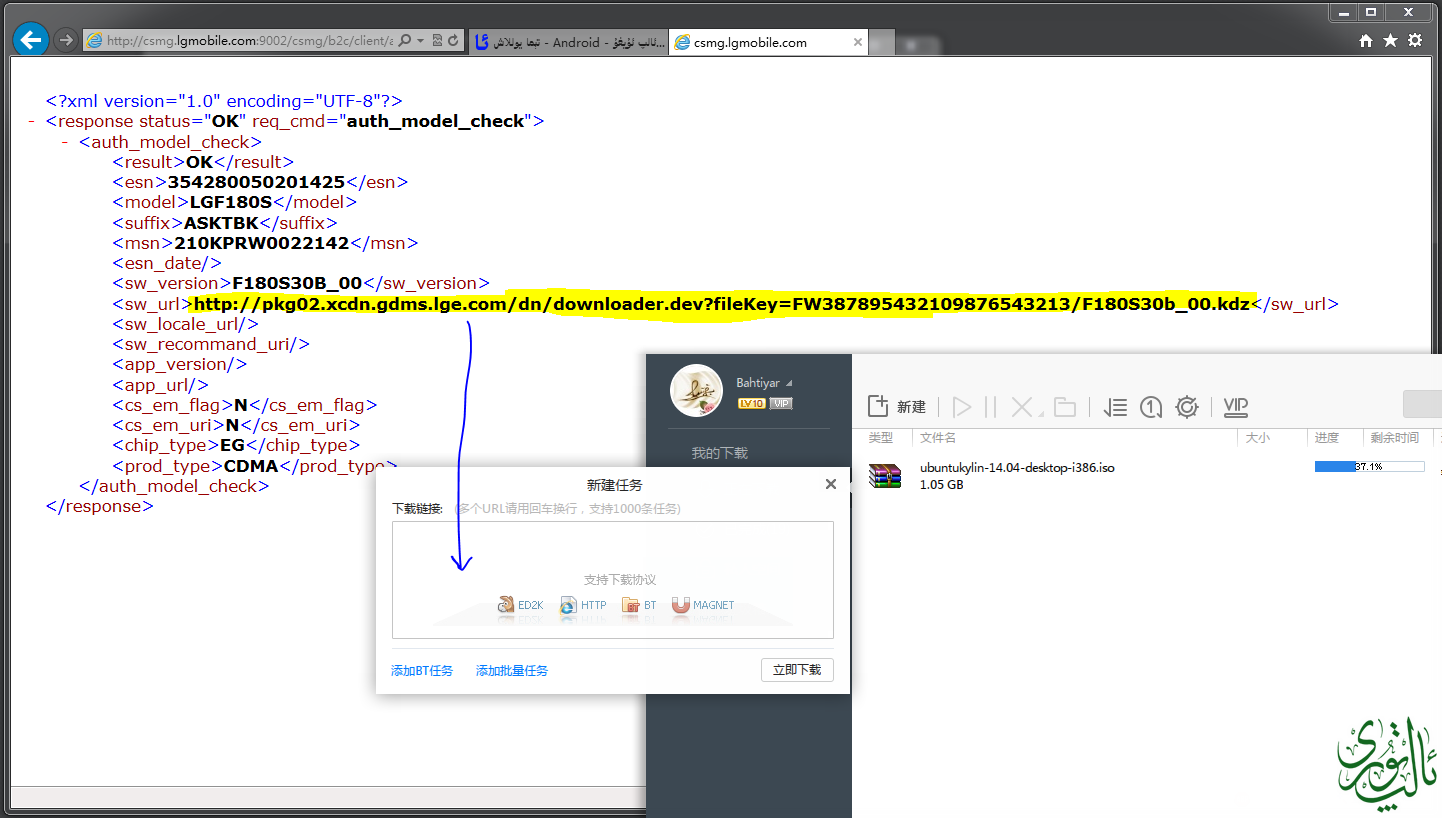Click the ubuntukylin download progress bar
The image size is (1442, 818).
[x=1369, y=467]
